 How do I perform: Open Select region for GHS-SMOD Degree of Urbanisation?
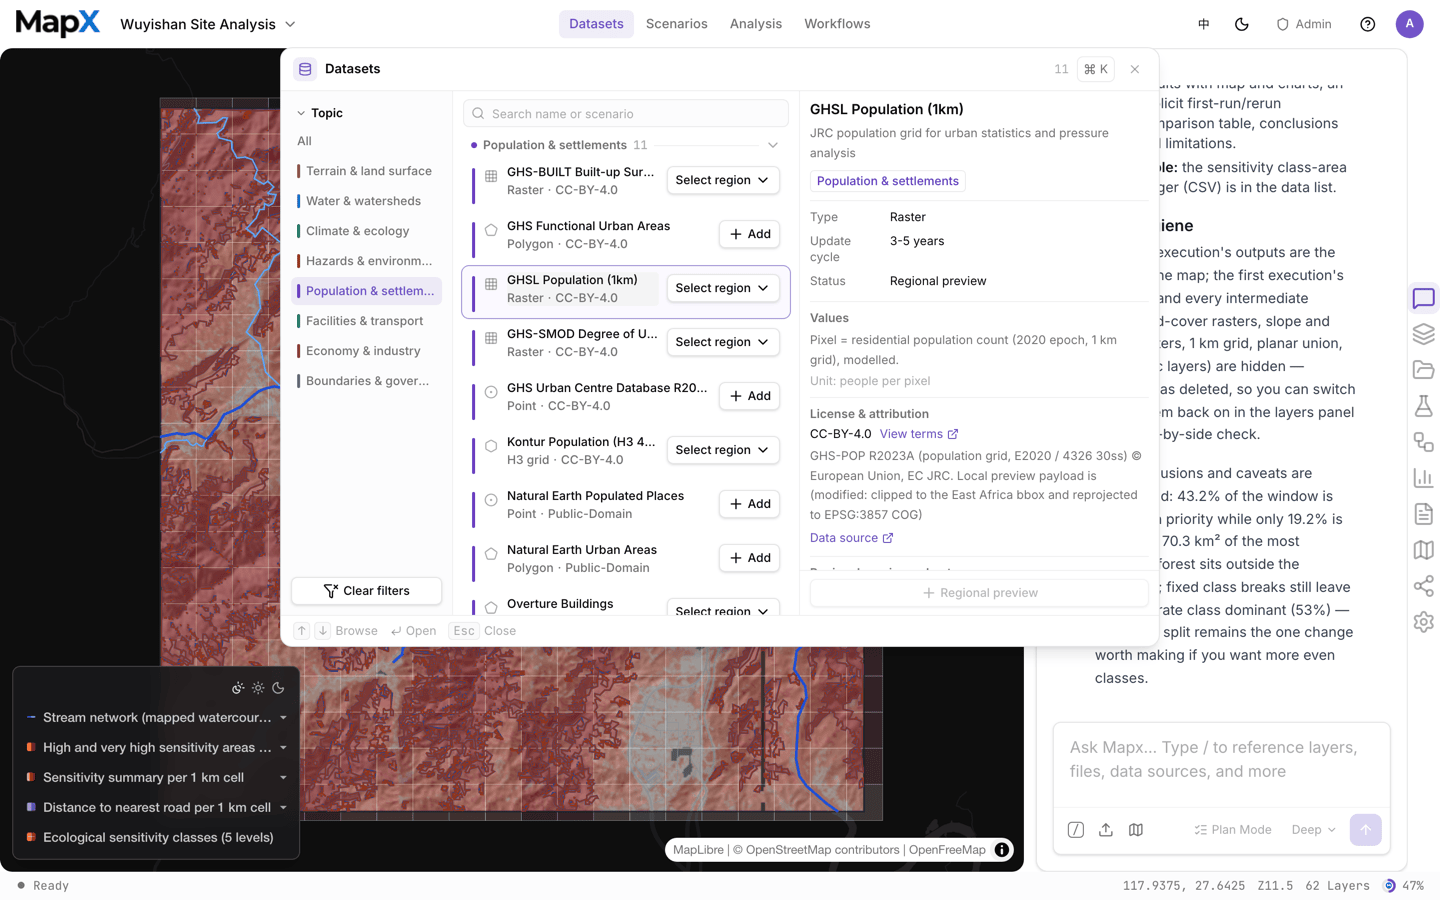723,342
